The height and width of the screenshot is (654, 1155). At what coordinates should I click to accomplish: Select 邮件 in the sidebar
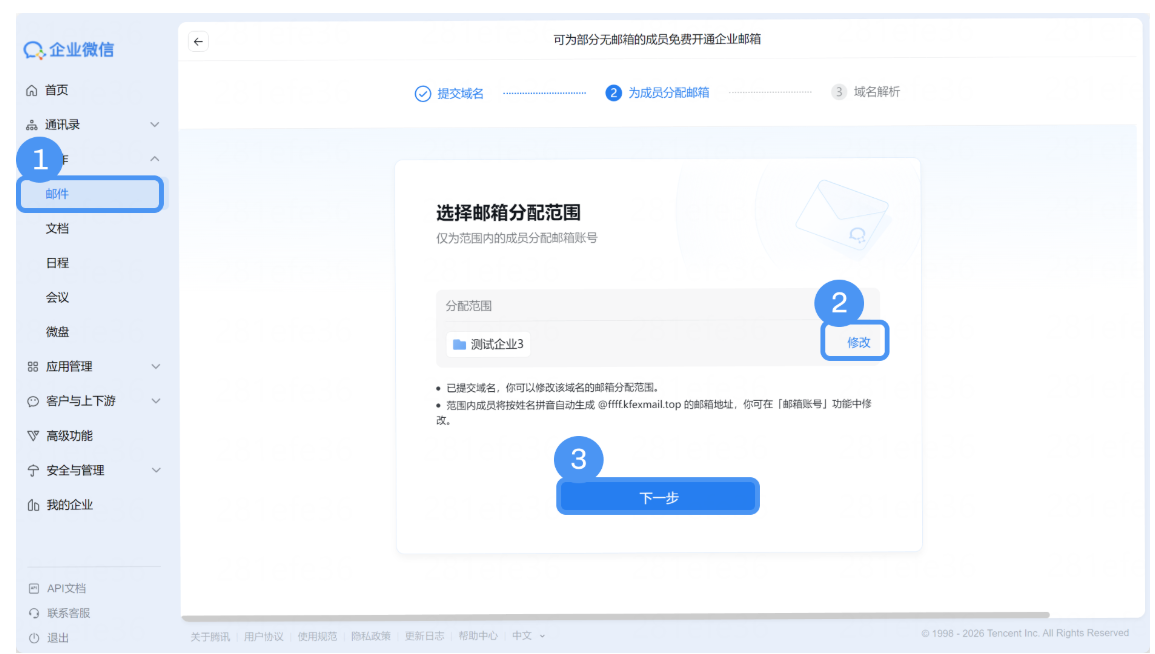tap(91, 194)
